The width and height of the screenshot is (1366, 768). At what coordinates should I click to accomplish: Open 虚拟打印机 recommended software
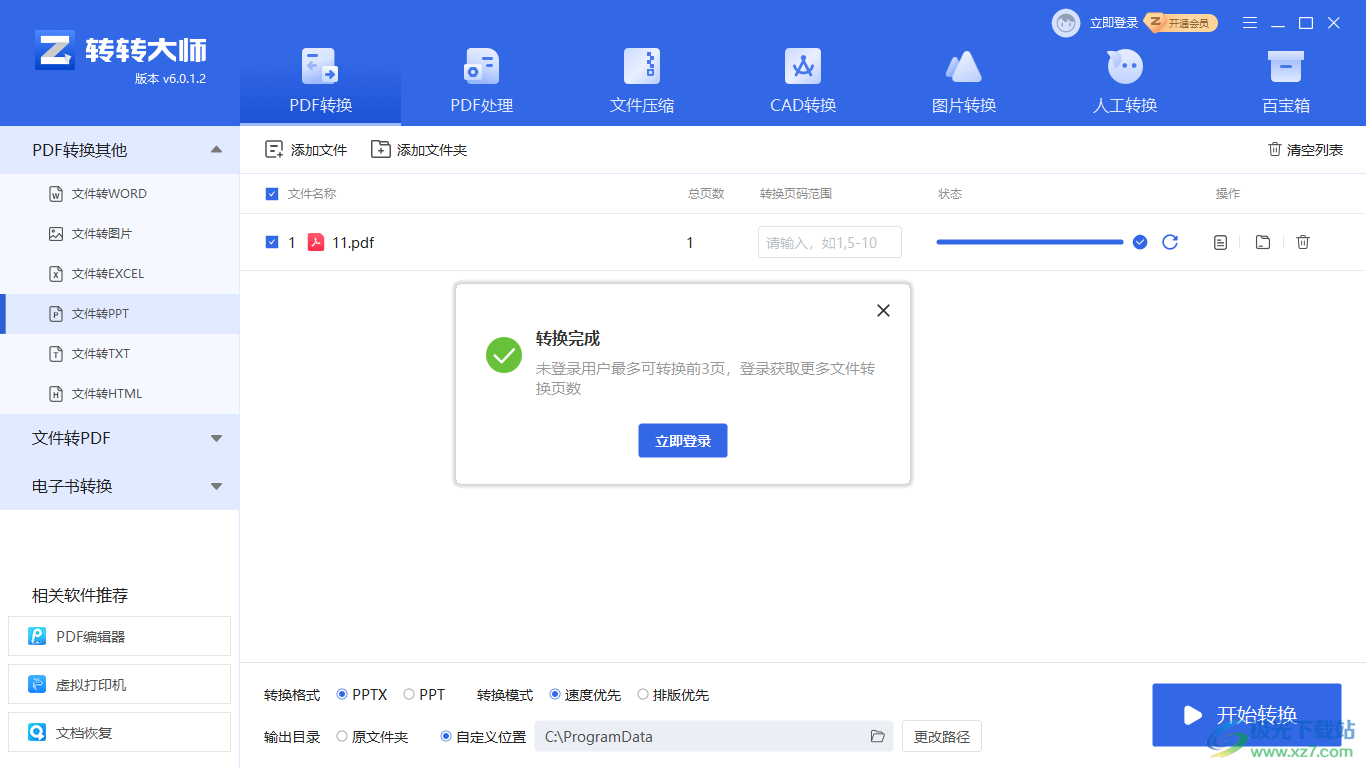point(119,684)
